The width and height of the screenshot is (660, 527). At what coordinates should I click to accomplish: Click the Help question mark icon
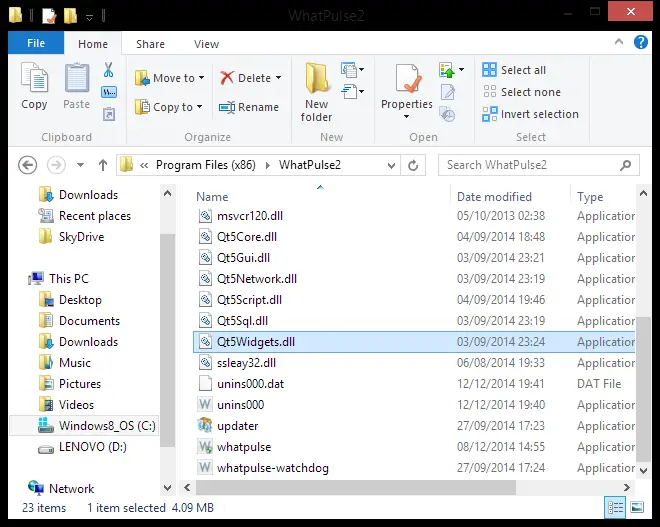[x=641, y=42]
